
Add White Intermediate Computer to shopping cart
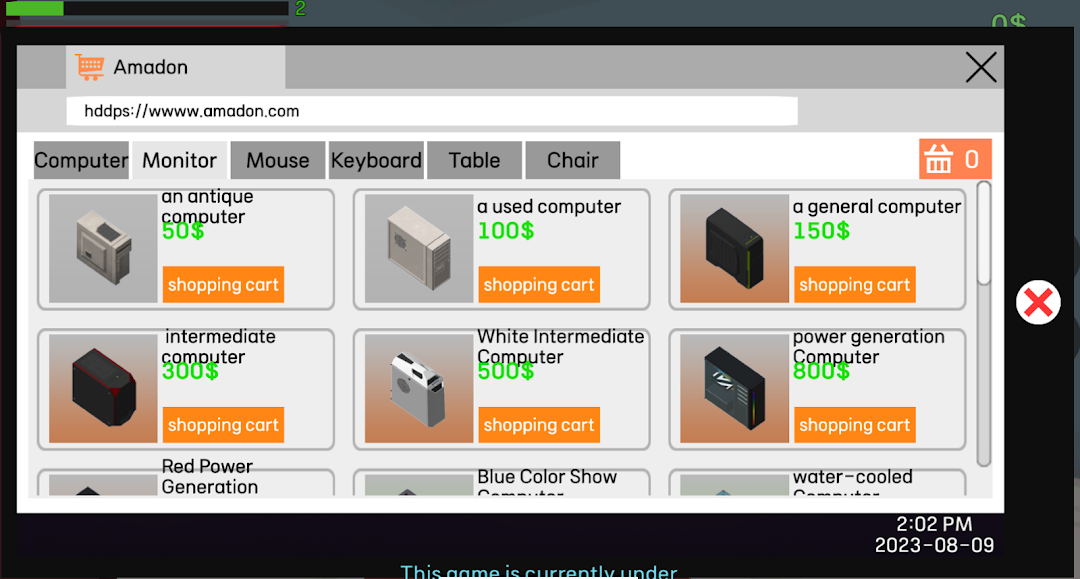(x=539, y=425)
